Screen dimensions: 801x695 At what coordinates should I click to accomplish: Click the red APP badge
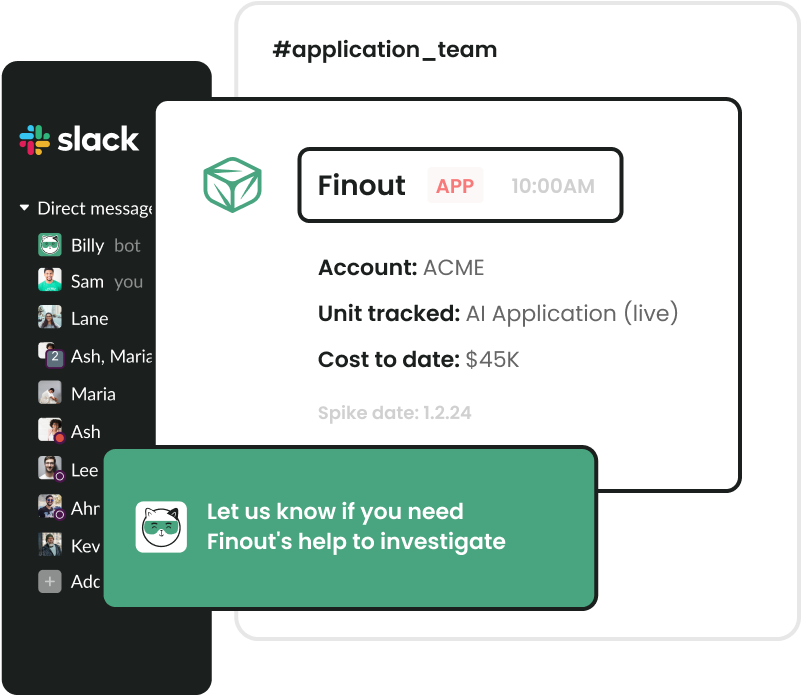pos(455,186)
